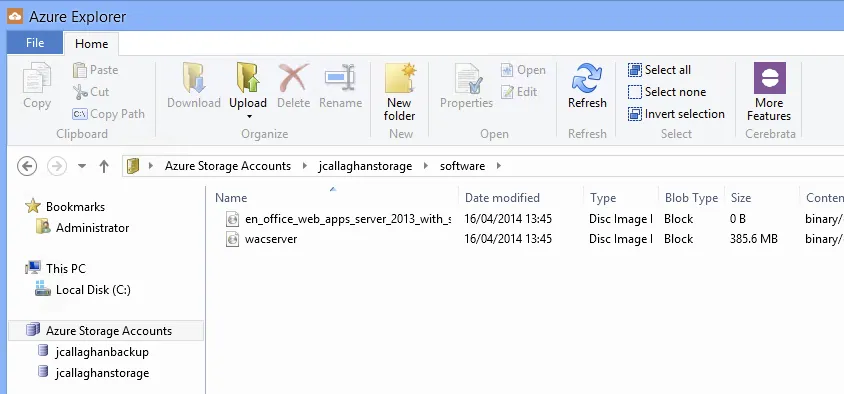
Task: Open the File menu tab
Action: 35,43
